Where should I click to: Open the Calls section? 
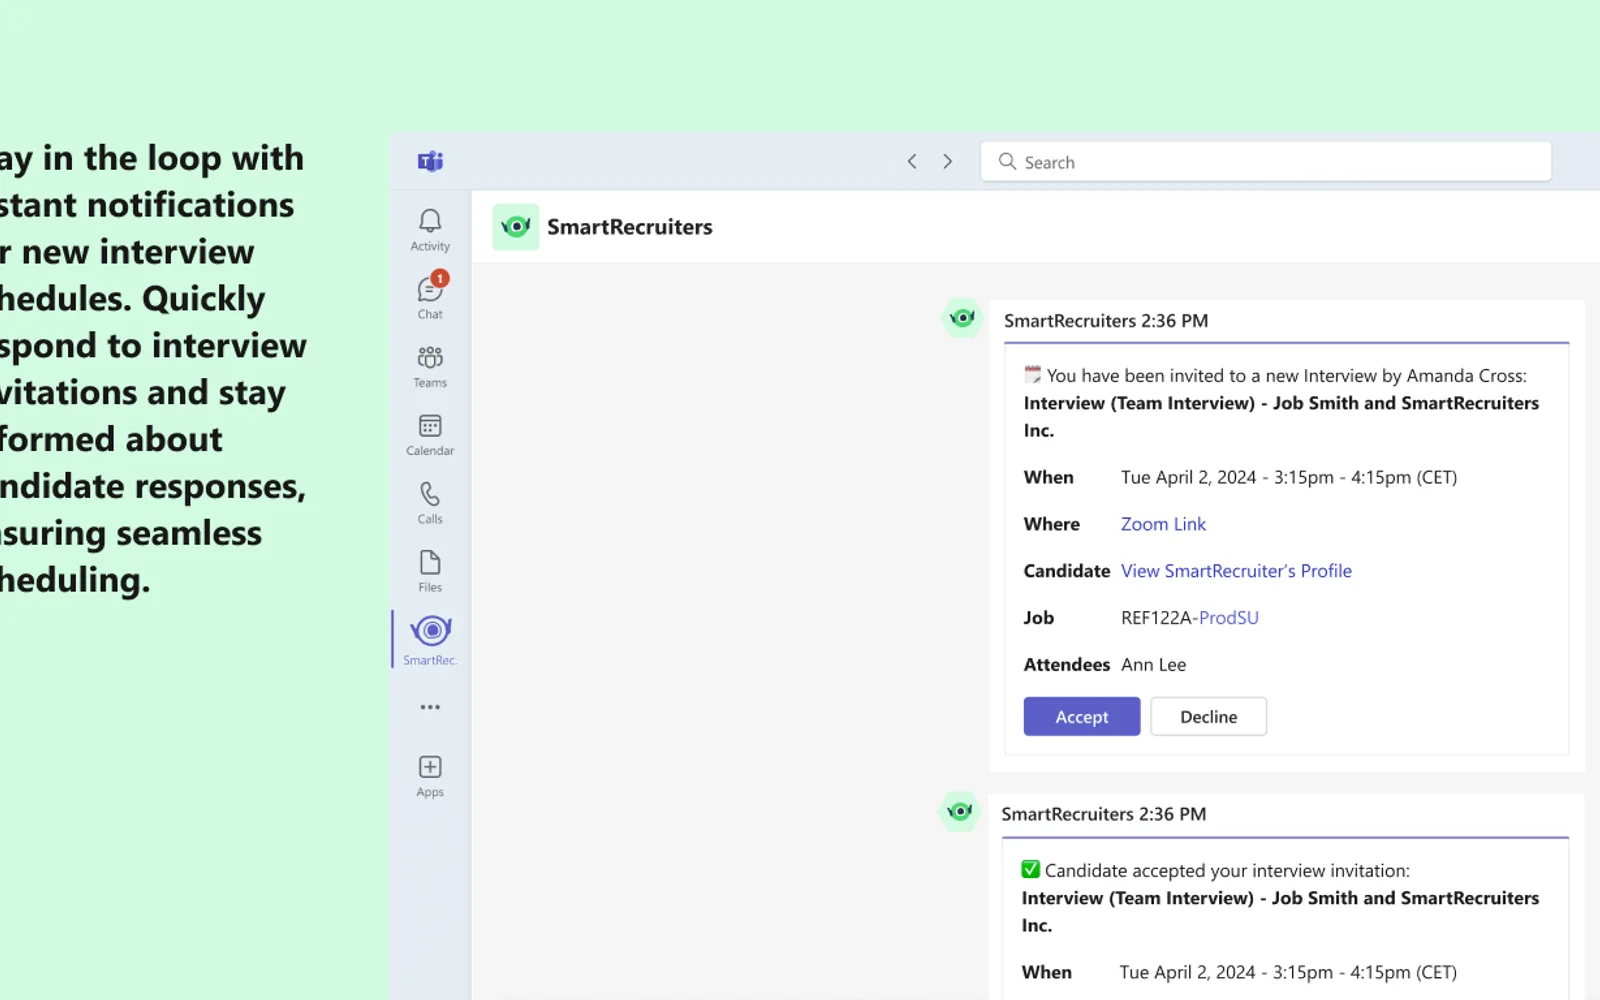[430, 503]
